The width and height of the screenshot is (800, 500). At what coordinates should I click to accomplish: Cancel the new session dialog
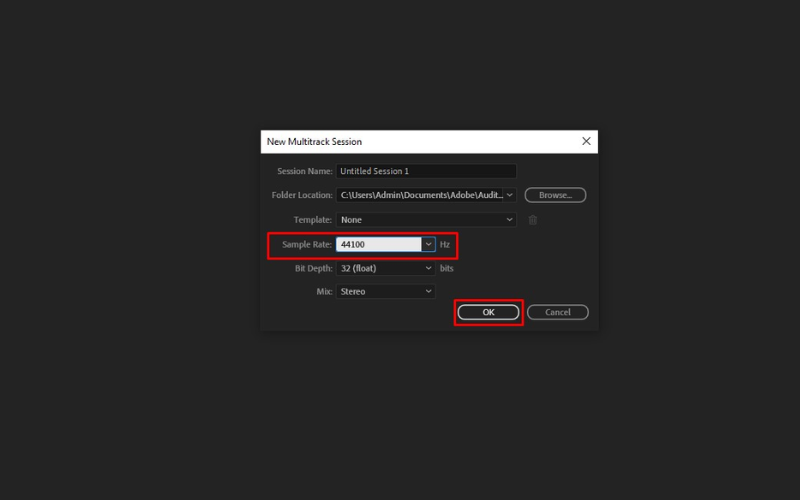[558, 313]
